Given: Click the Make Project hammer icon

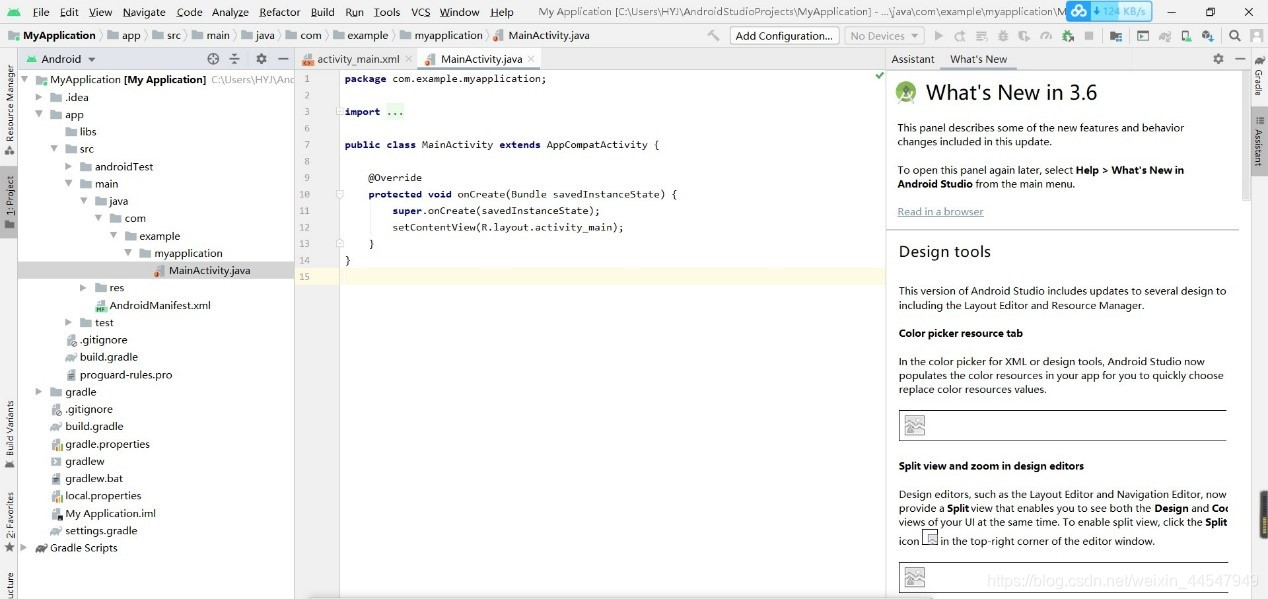Looking at the screenshot, I should click(713, 36).
